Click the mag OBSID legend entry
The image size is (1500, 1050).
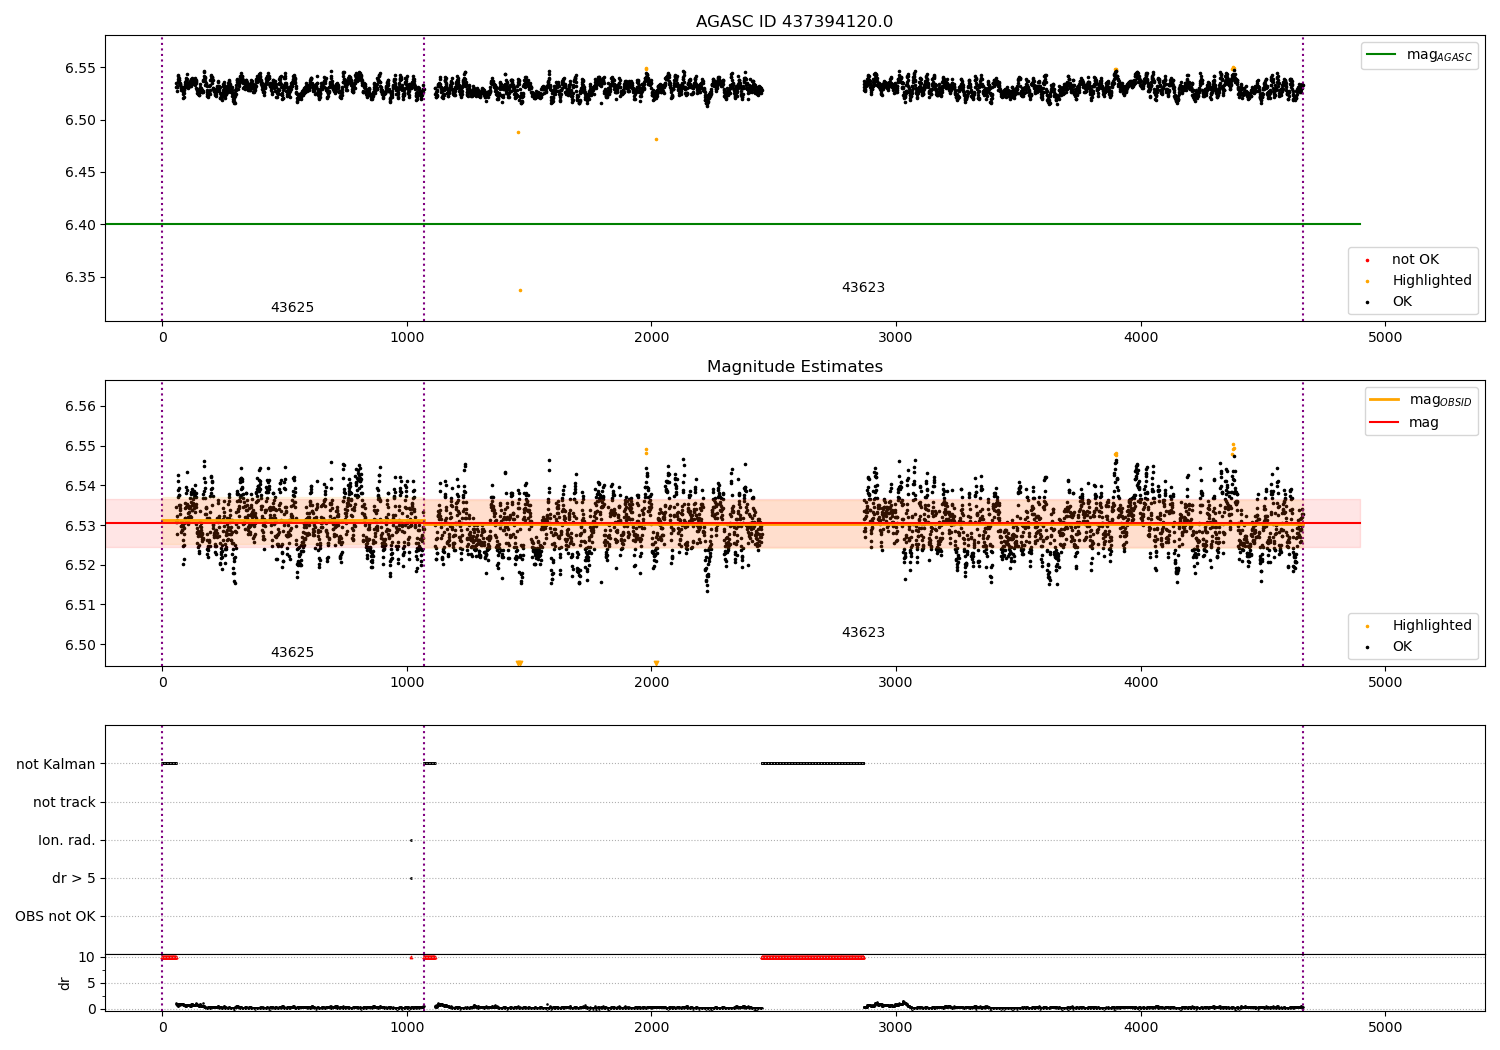(x=1421, y=400)
